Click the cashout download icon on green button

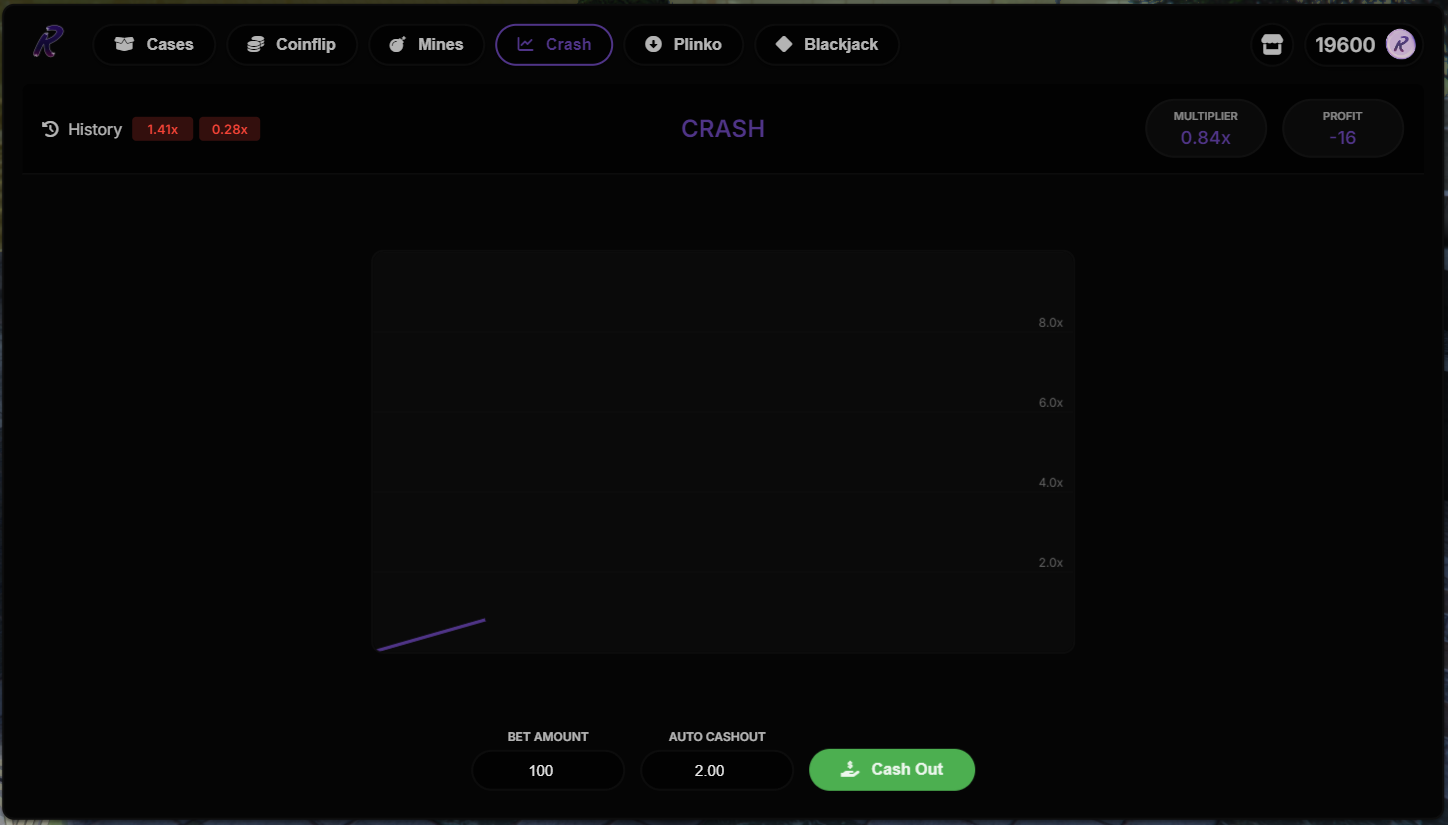click(x=850, y=769)
